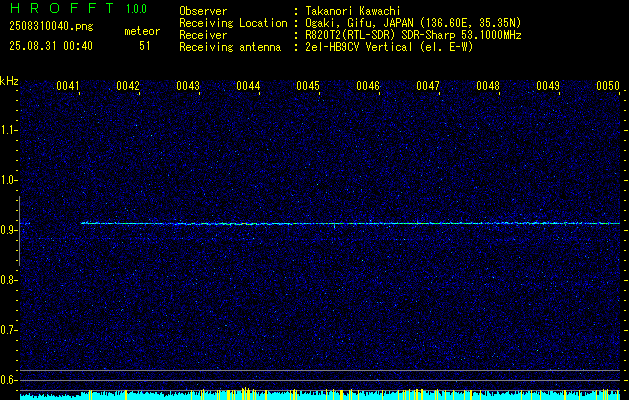Click the 0041 time marker
629x400 pixels.
click(x=67, y=85)
